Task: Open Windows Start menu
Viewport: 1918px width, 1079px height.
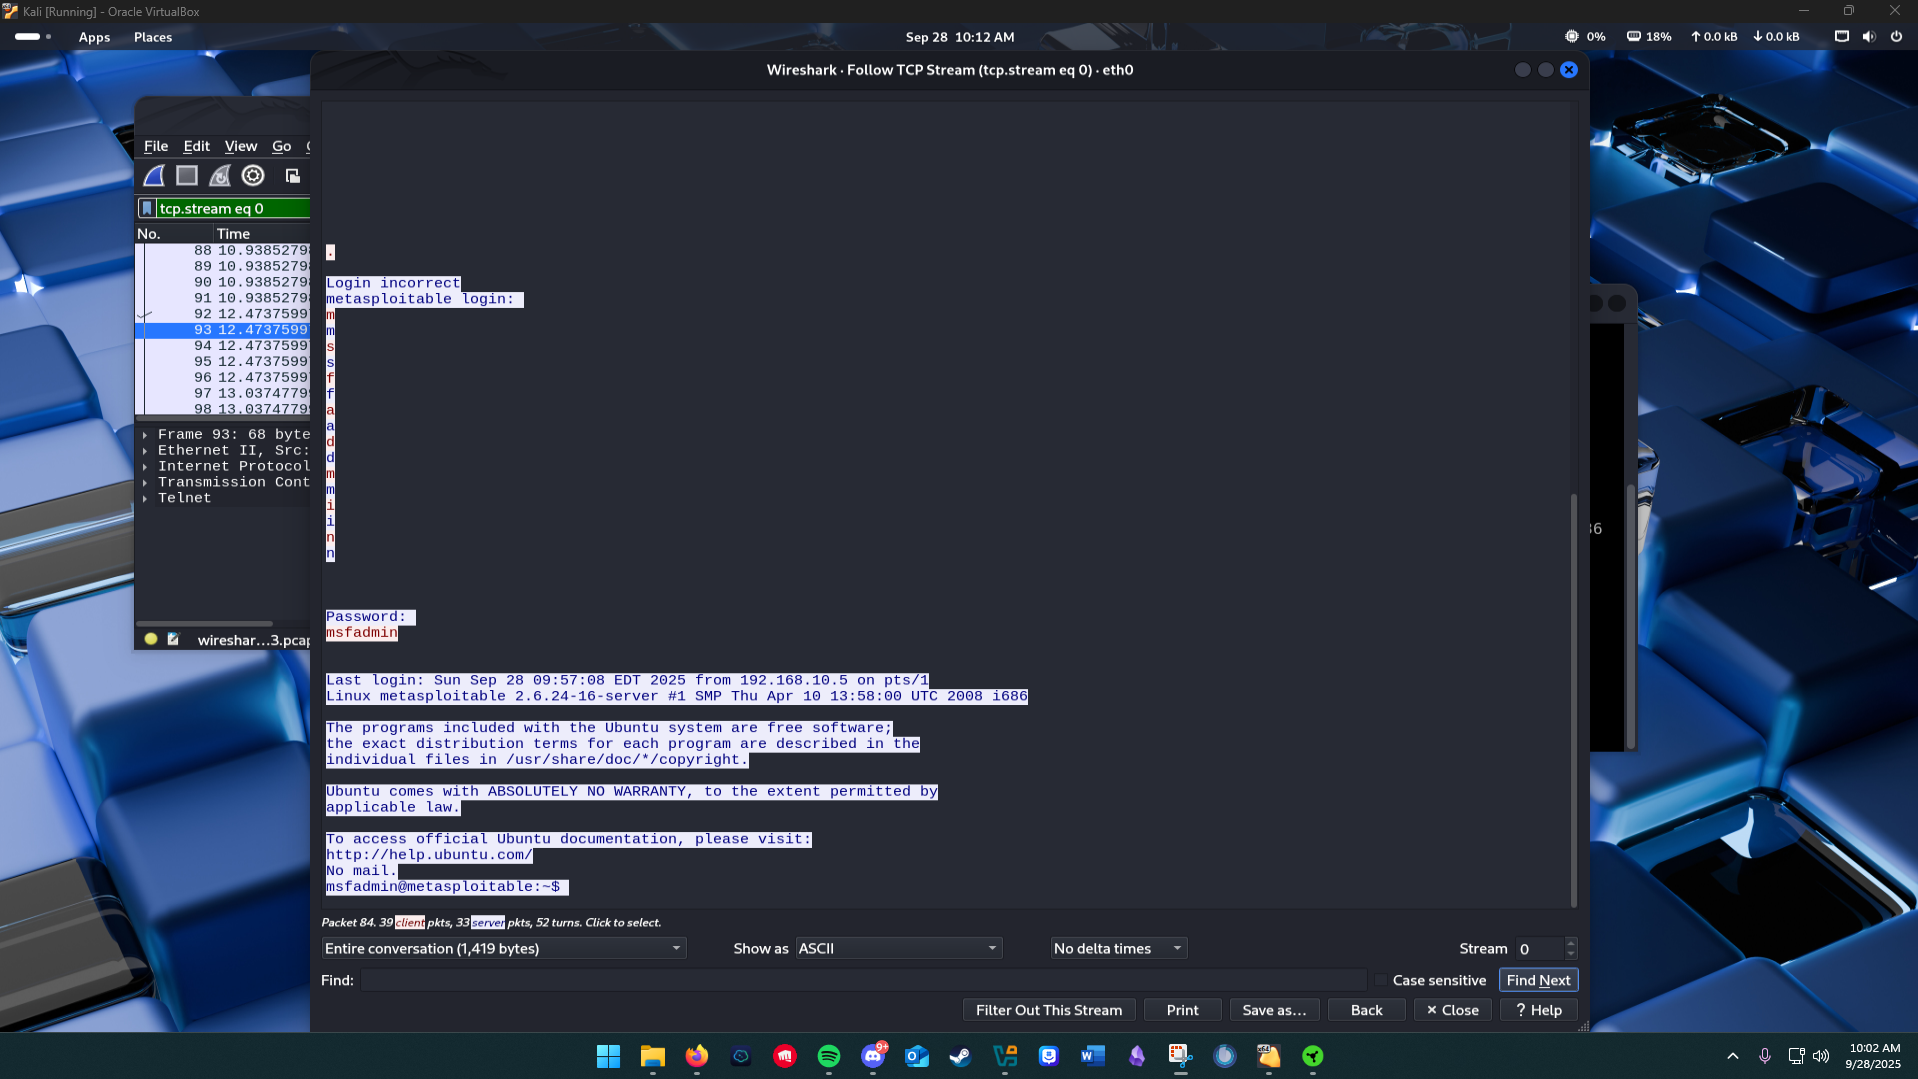Action: [x=608, y=1056]
